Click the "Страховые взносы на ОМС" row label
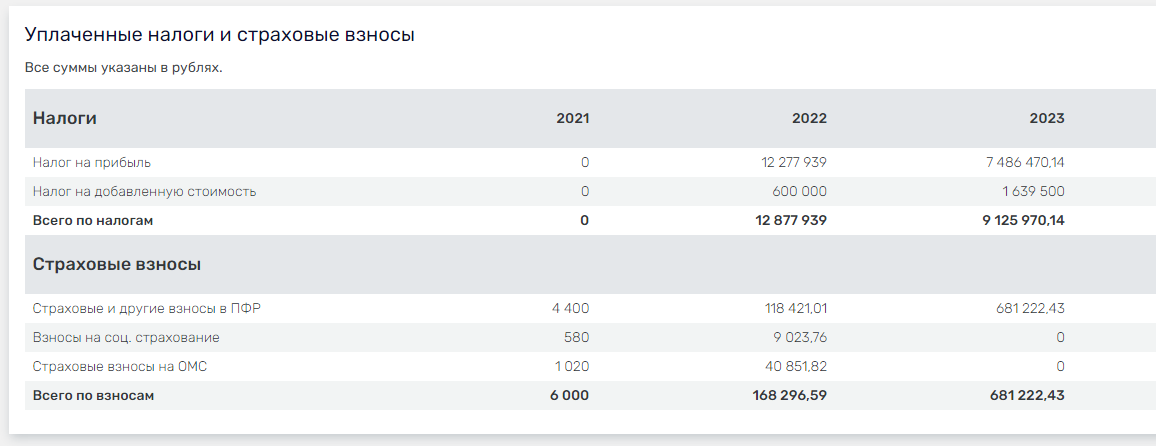 [120, 366]
